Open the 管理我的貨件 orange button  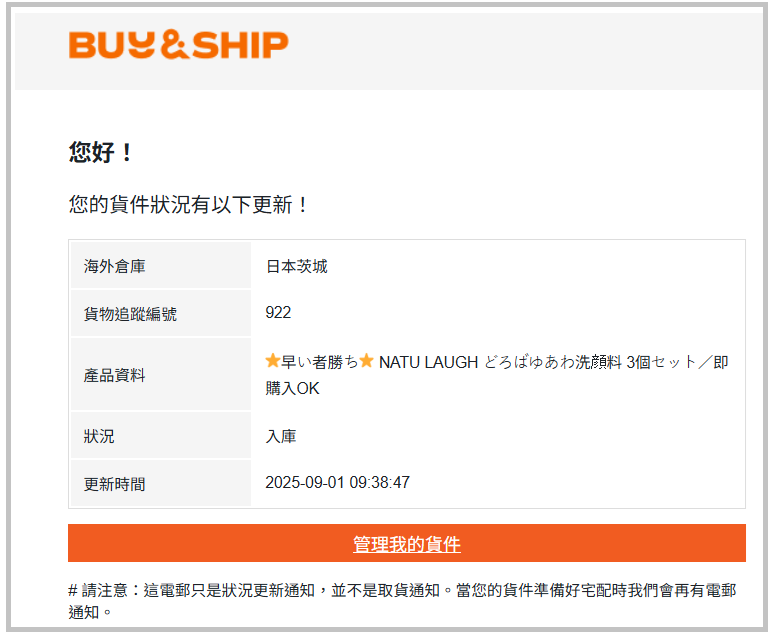[x=406, y=544]
